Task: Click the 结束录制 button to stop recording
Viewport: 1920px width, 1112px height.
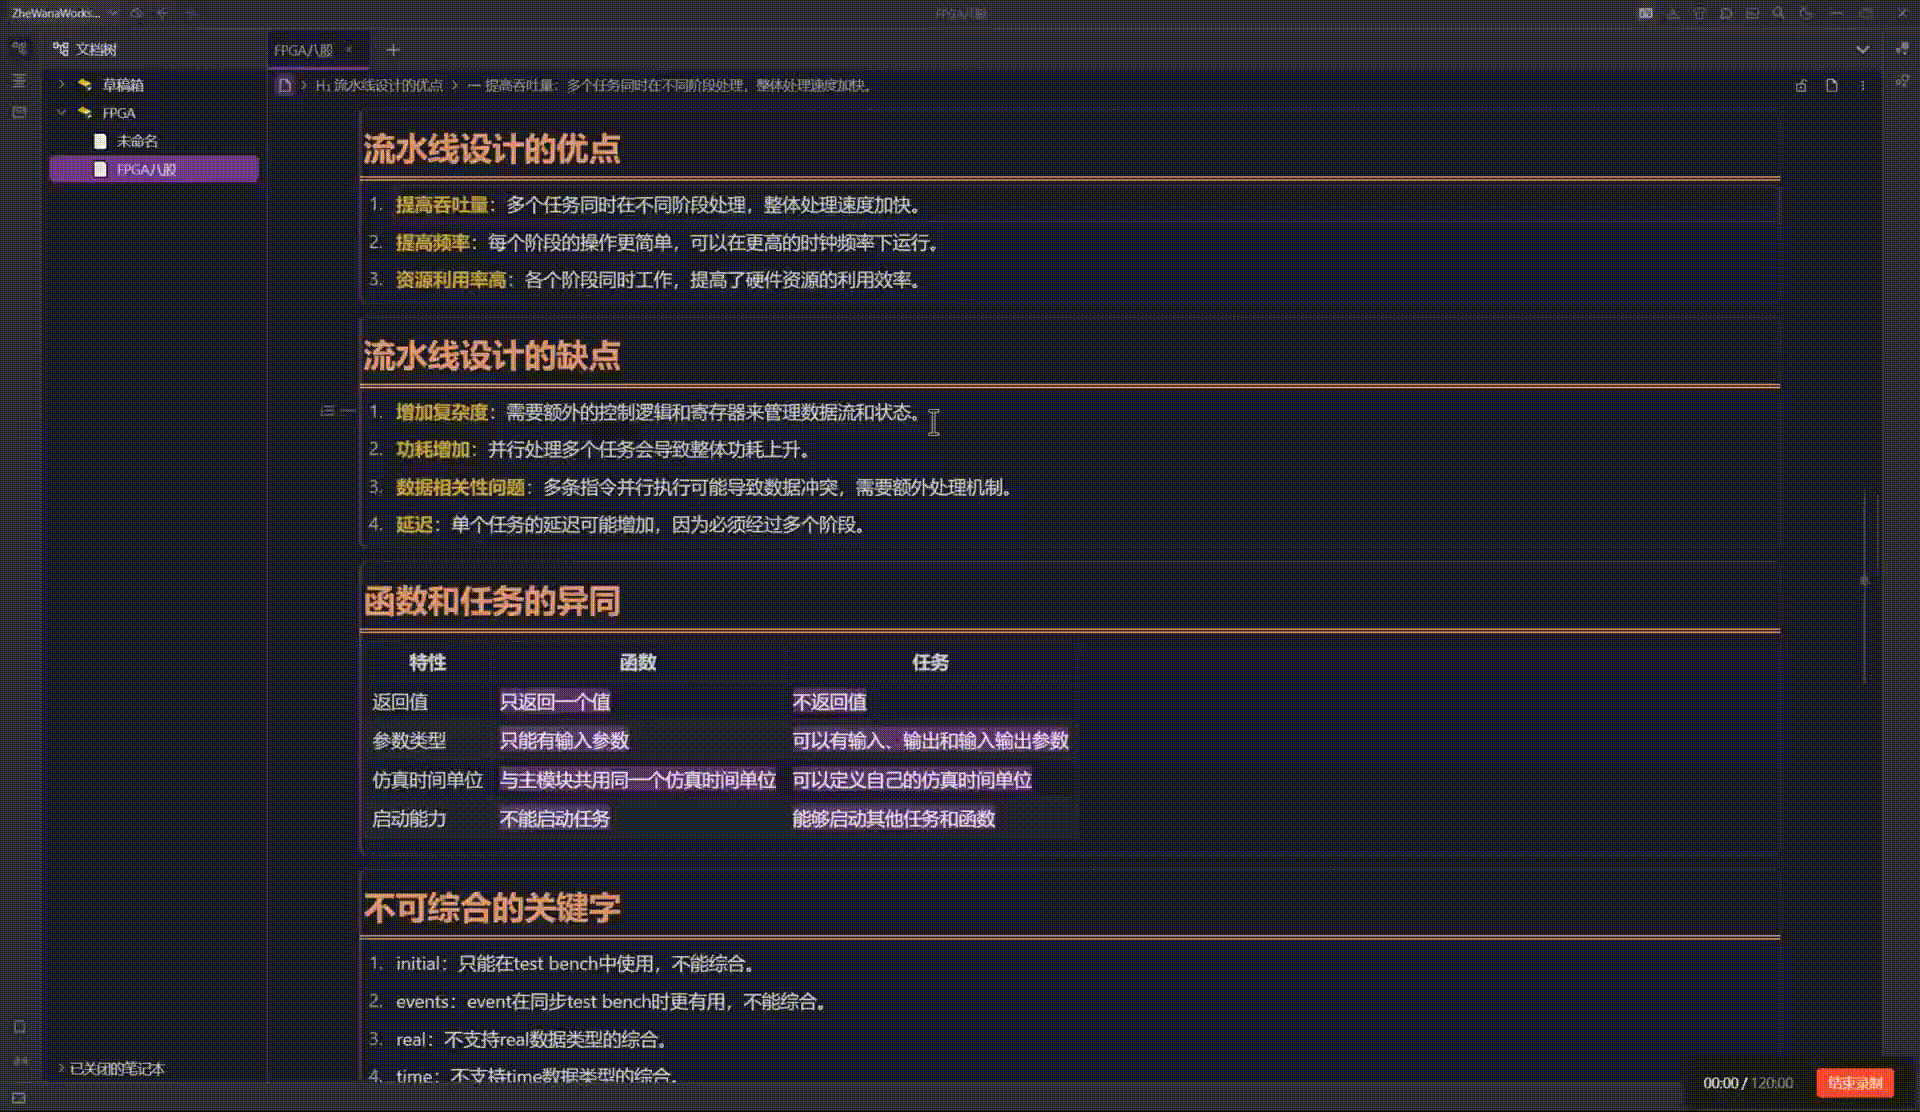Action: pyautogui.click(x=1854, y=1083)
